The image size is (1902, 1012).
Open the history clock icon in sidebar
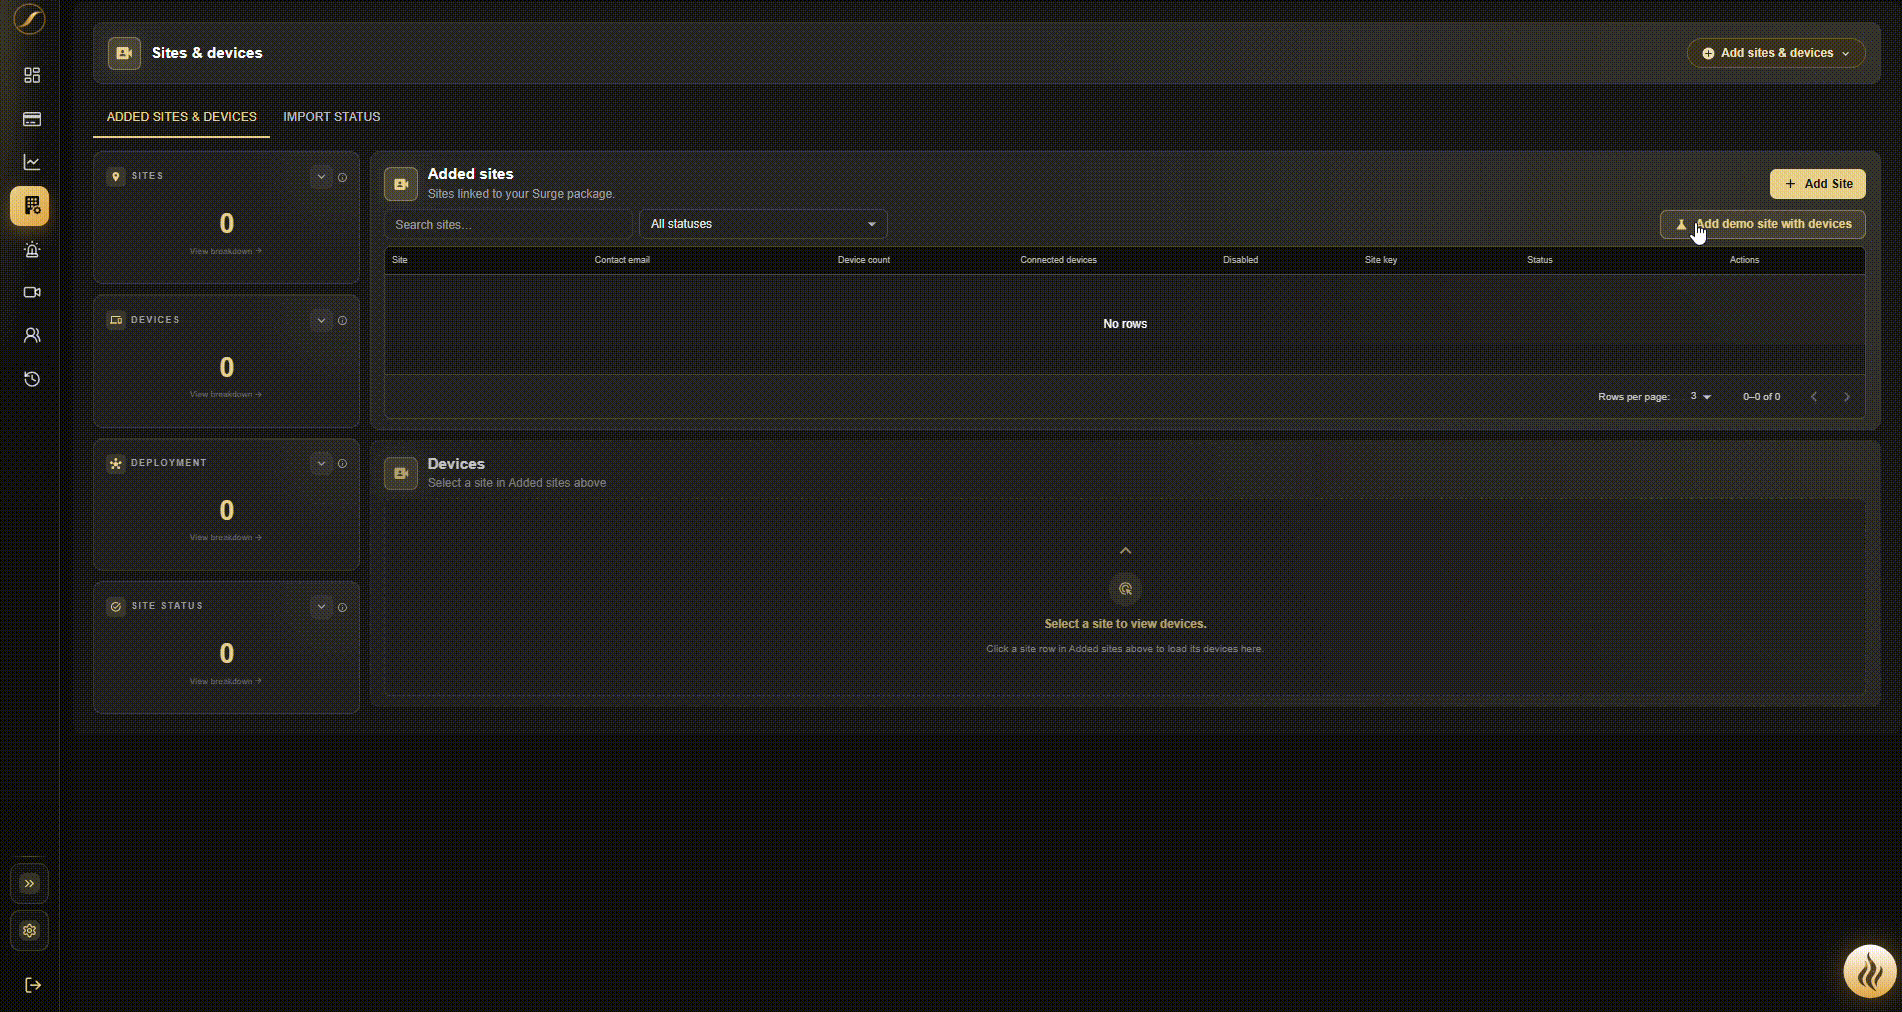[x=32, y=379]
